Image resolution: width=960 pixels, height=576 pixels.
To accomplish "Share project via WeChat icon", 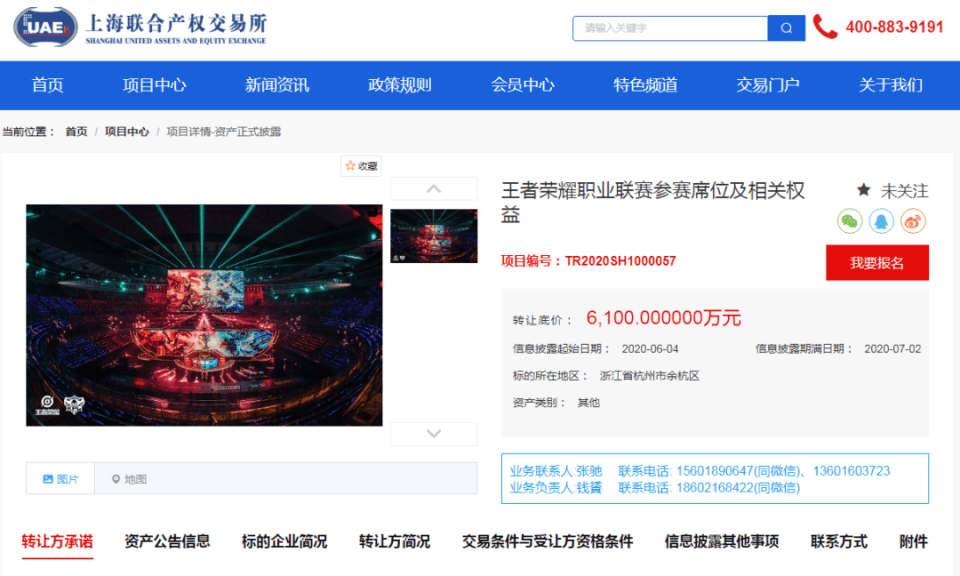I will coord(850,221).
